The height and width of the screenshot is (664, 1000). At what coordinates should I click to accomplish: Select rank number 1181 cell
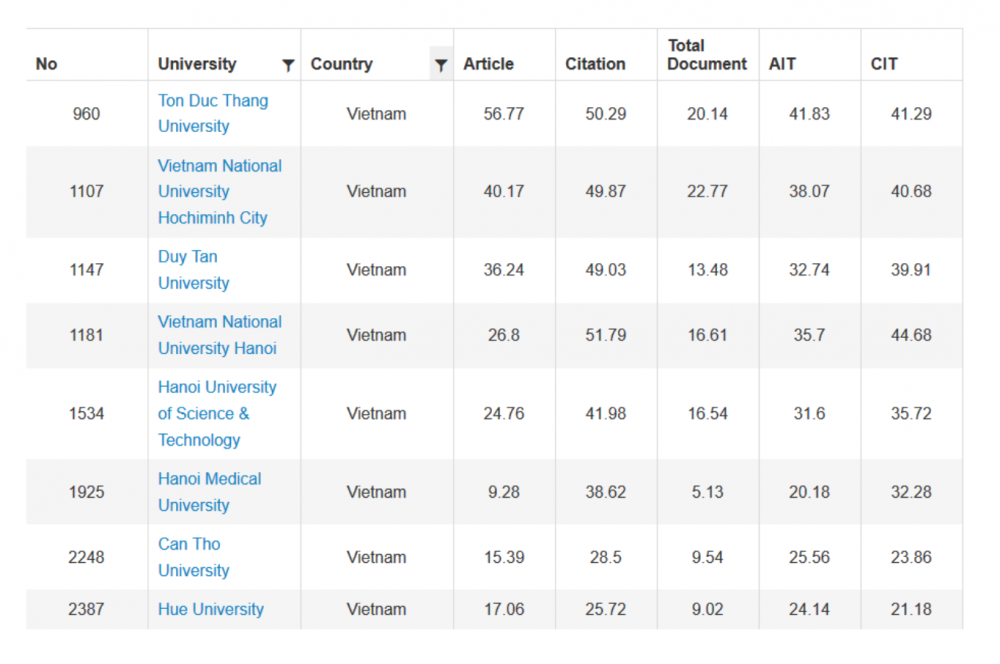[x=87, y=335]
